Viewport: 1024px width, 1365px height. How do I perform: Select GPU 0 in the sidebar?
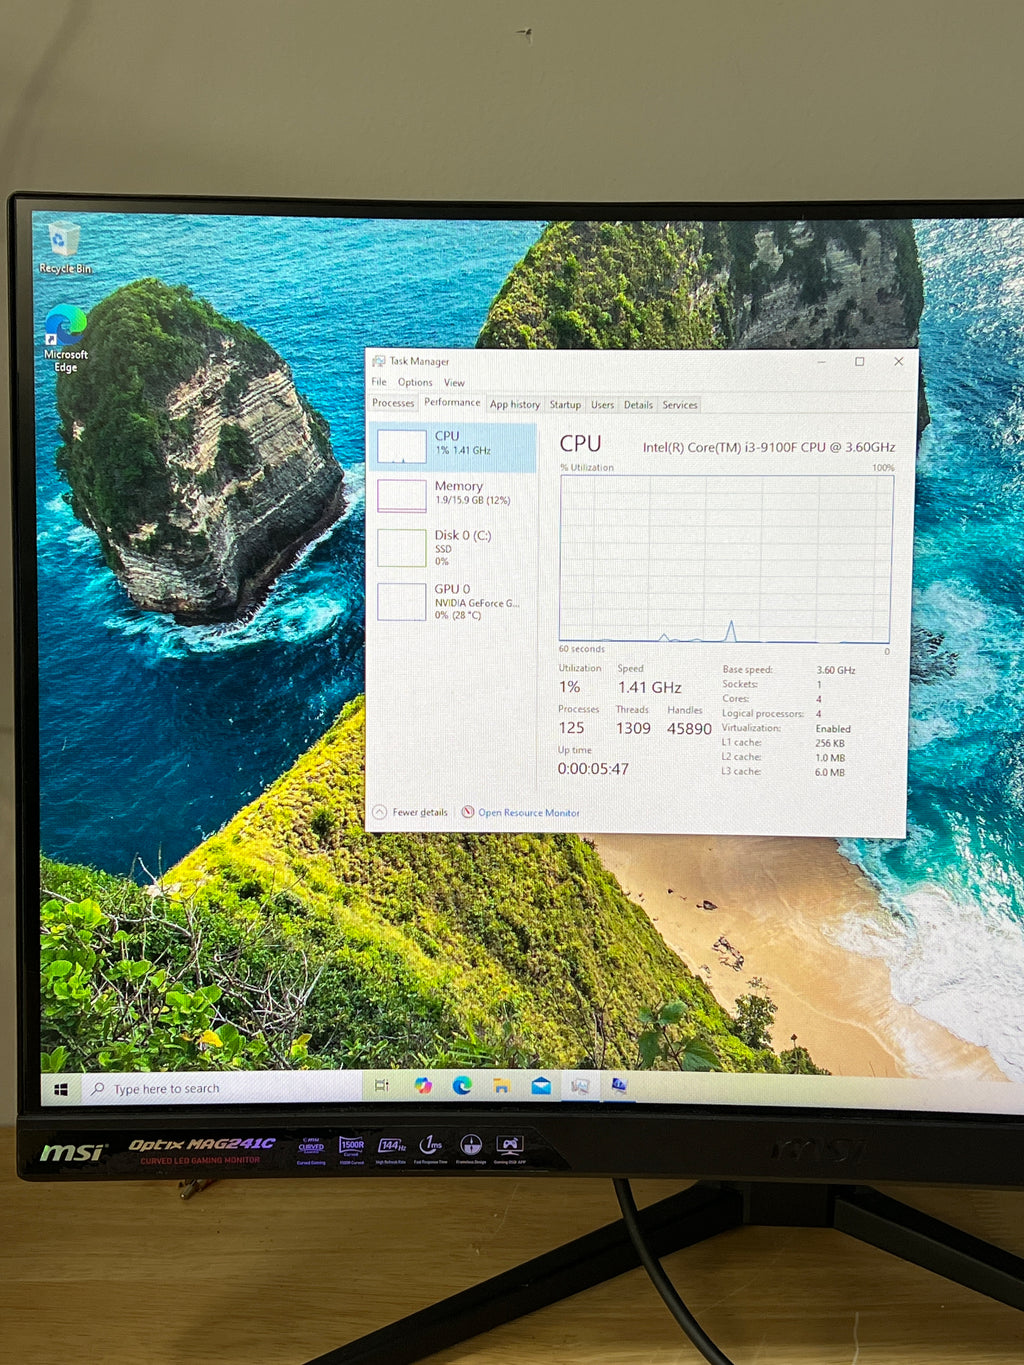pyautogui.click(x=454, y=602)
